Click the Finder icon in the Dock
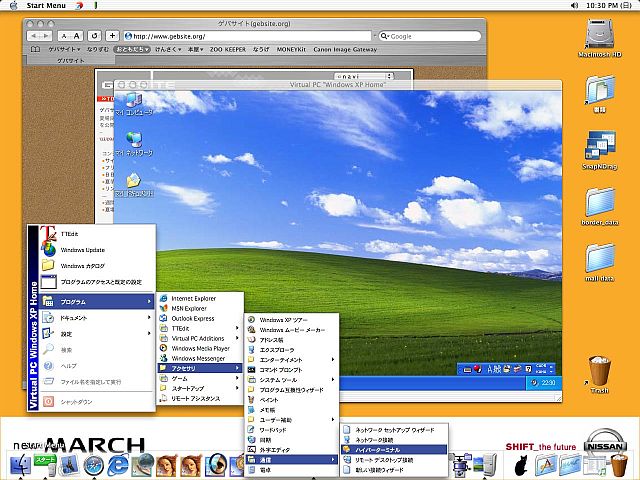Screen dimensions: 640x480 pyautogui.click(x=22, y=464)
